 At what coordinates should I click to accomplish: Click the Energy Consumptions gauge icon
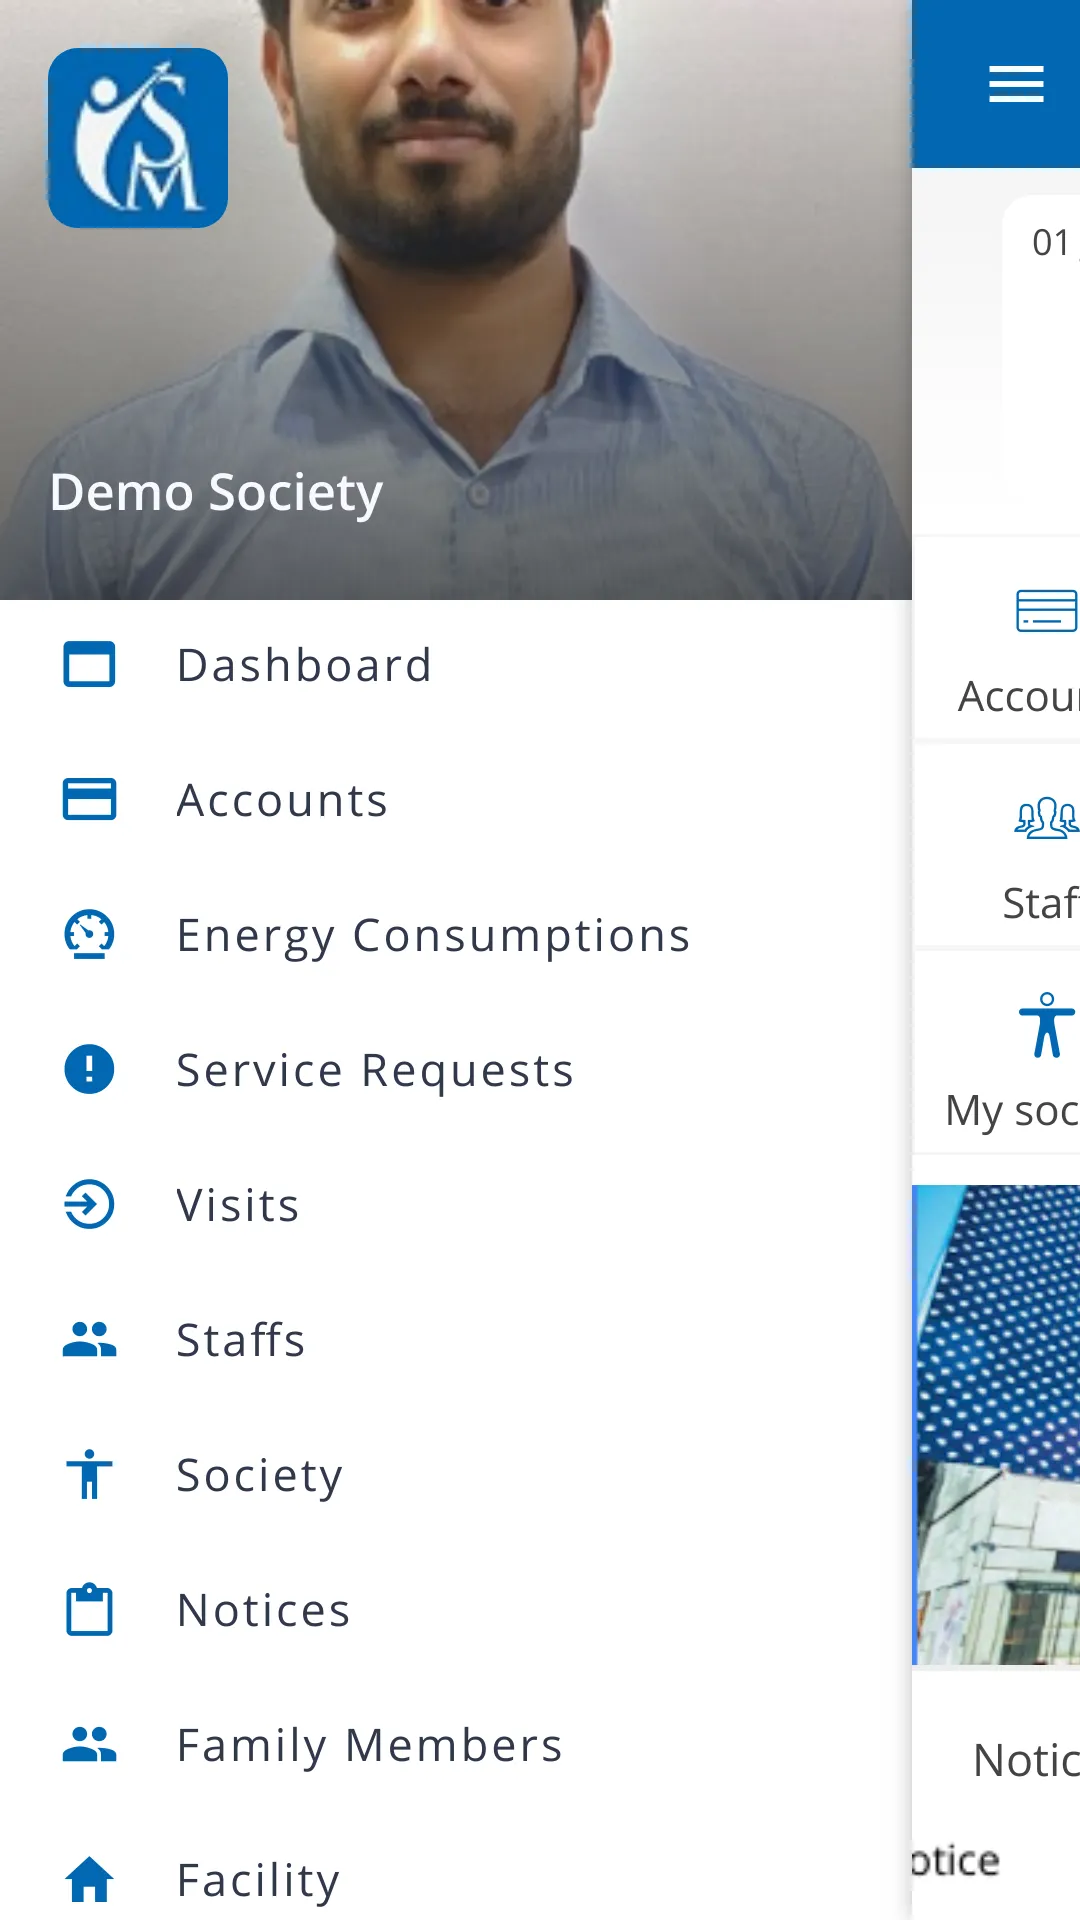point(90,935)
